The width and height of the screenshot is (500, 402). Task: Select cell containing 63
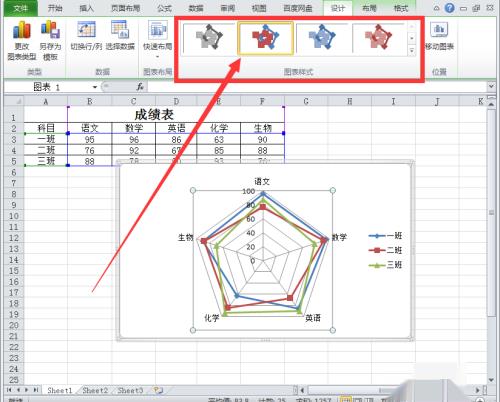(219, 139)
